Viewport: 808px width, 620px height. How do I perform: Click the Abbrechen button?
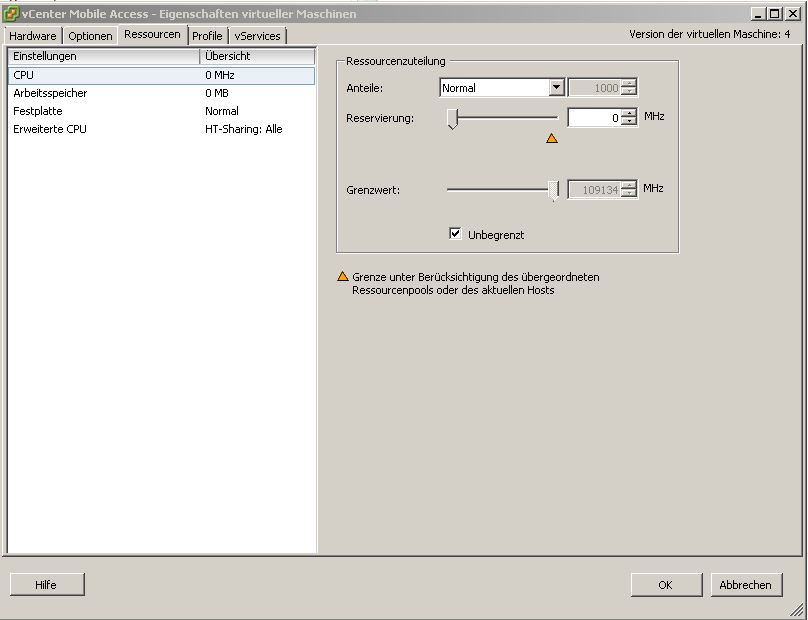point(746,585)
